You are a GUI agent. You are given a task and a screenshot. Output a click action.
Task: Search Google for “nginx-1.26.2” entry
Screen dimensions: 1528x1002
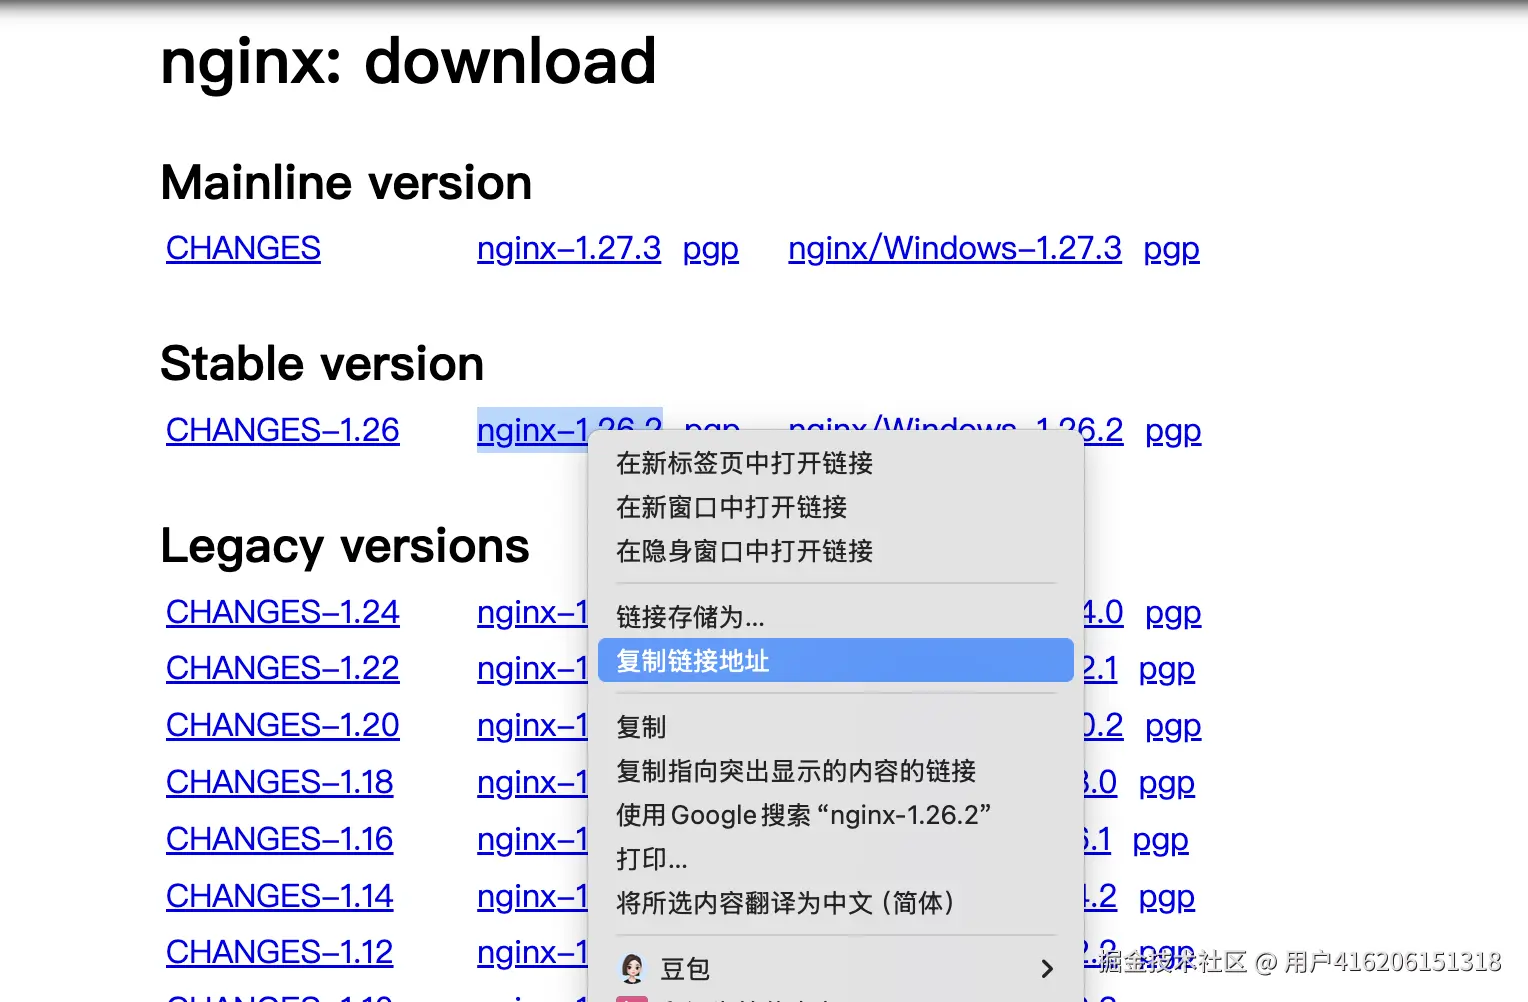[x=836, y=815]
